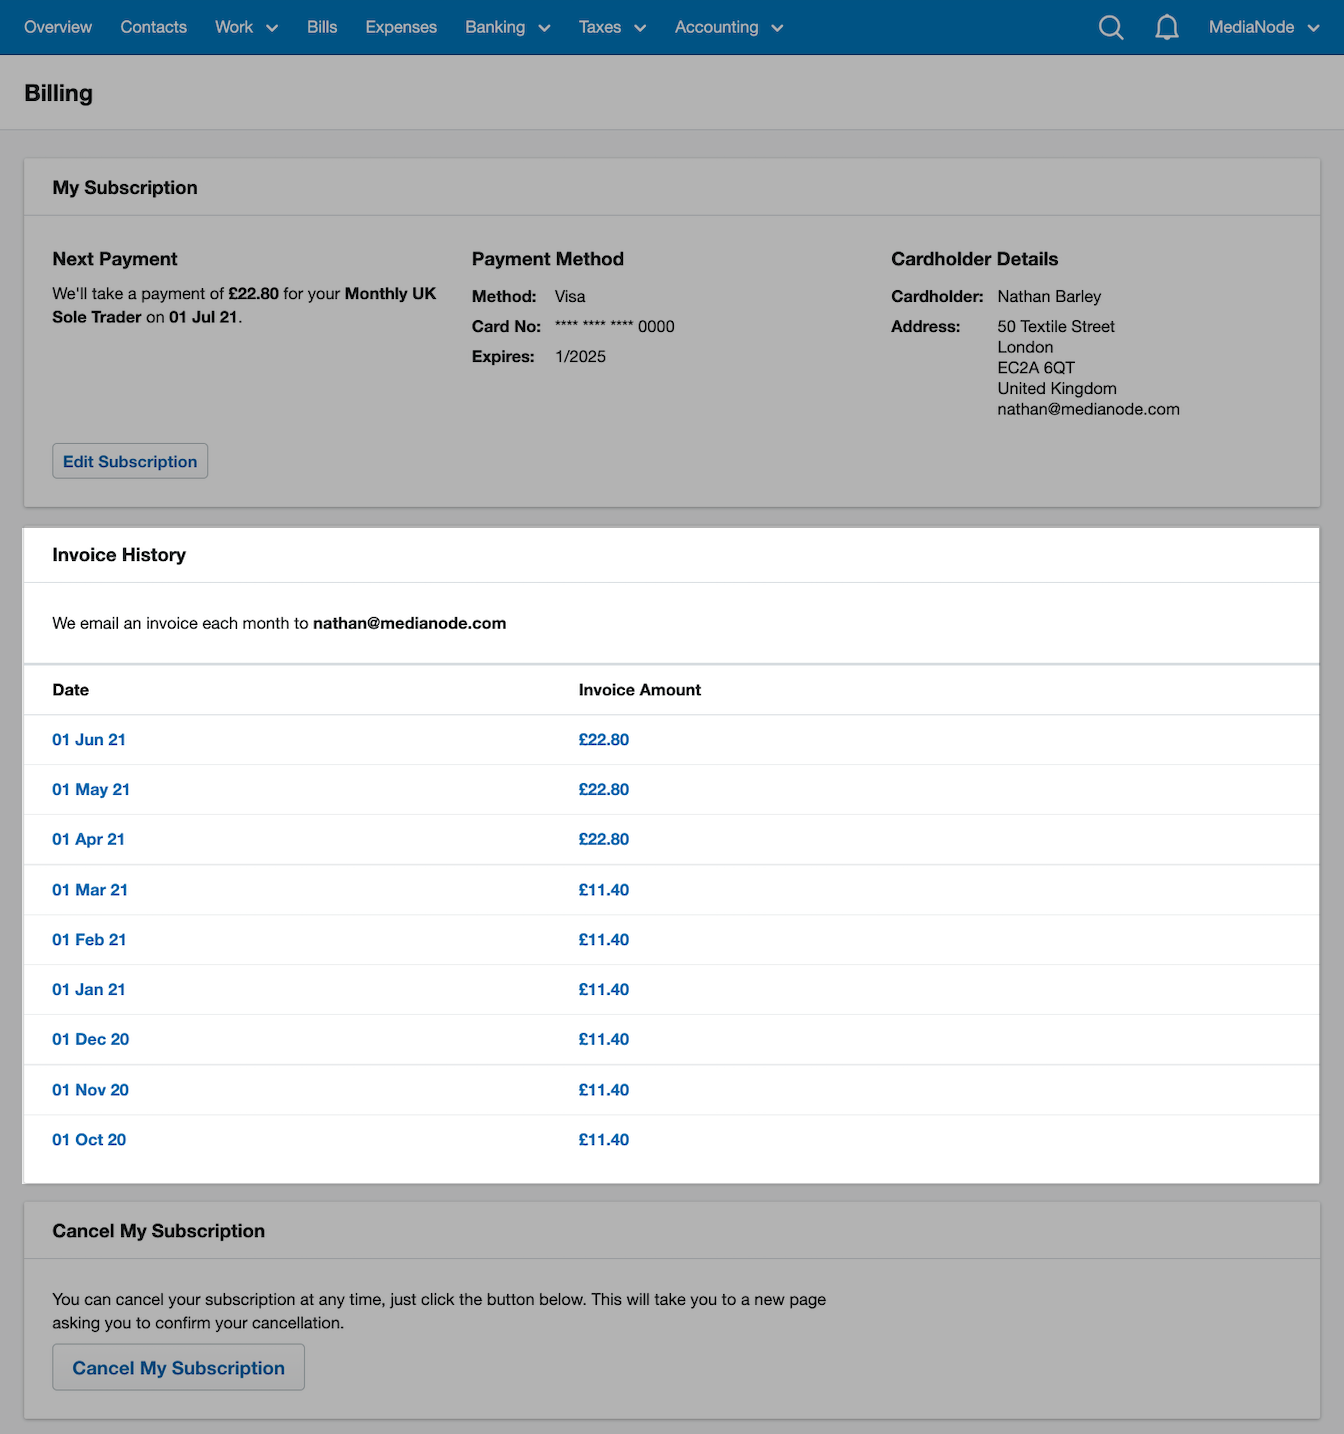Click the notification bell icon
This screenshot has width=1344, height=1434.
click(1166, 27)
